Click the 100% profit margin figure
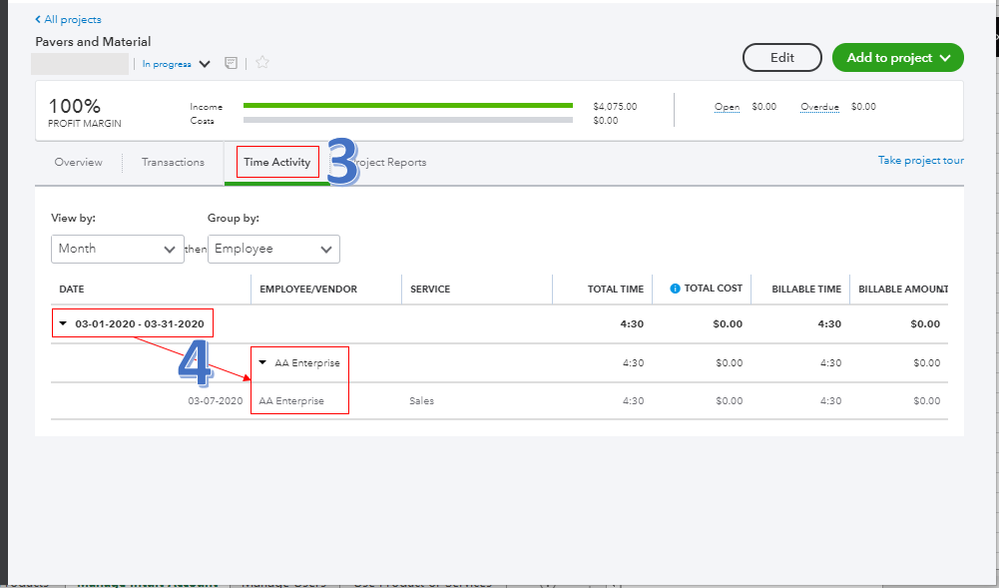This screenshot has height=588, width=999. point(75,106)
